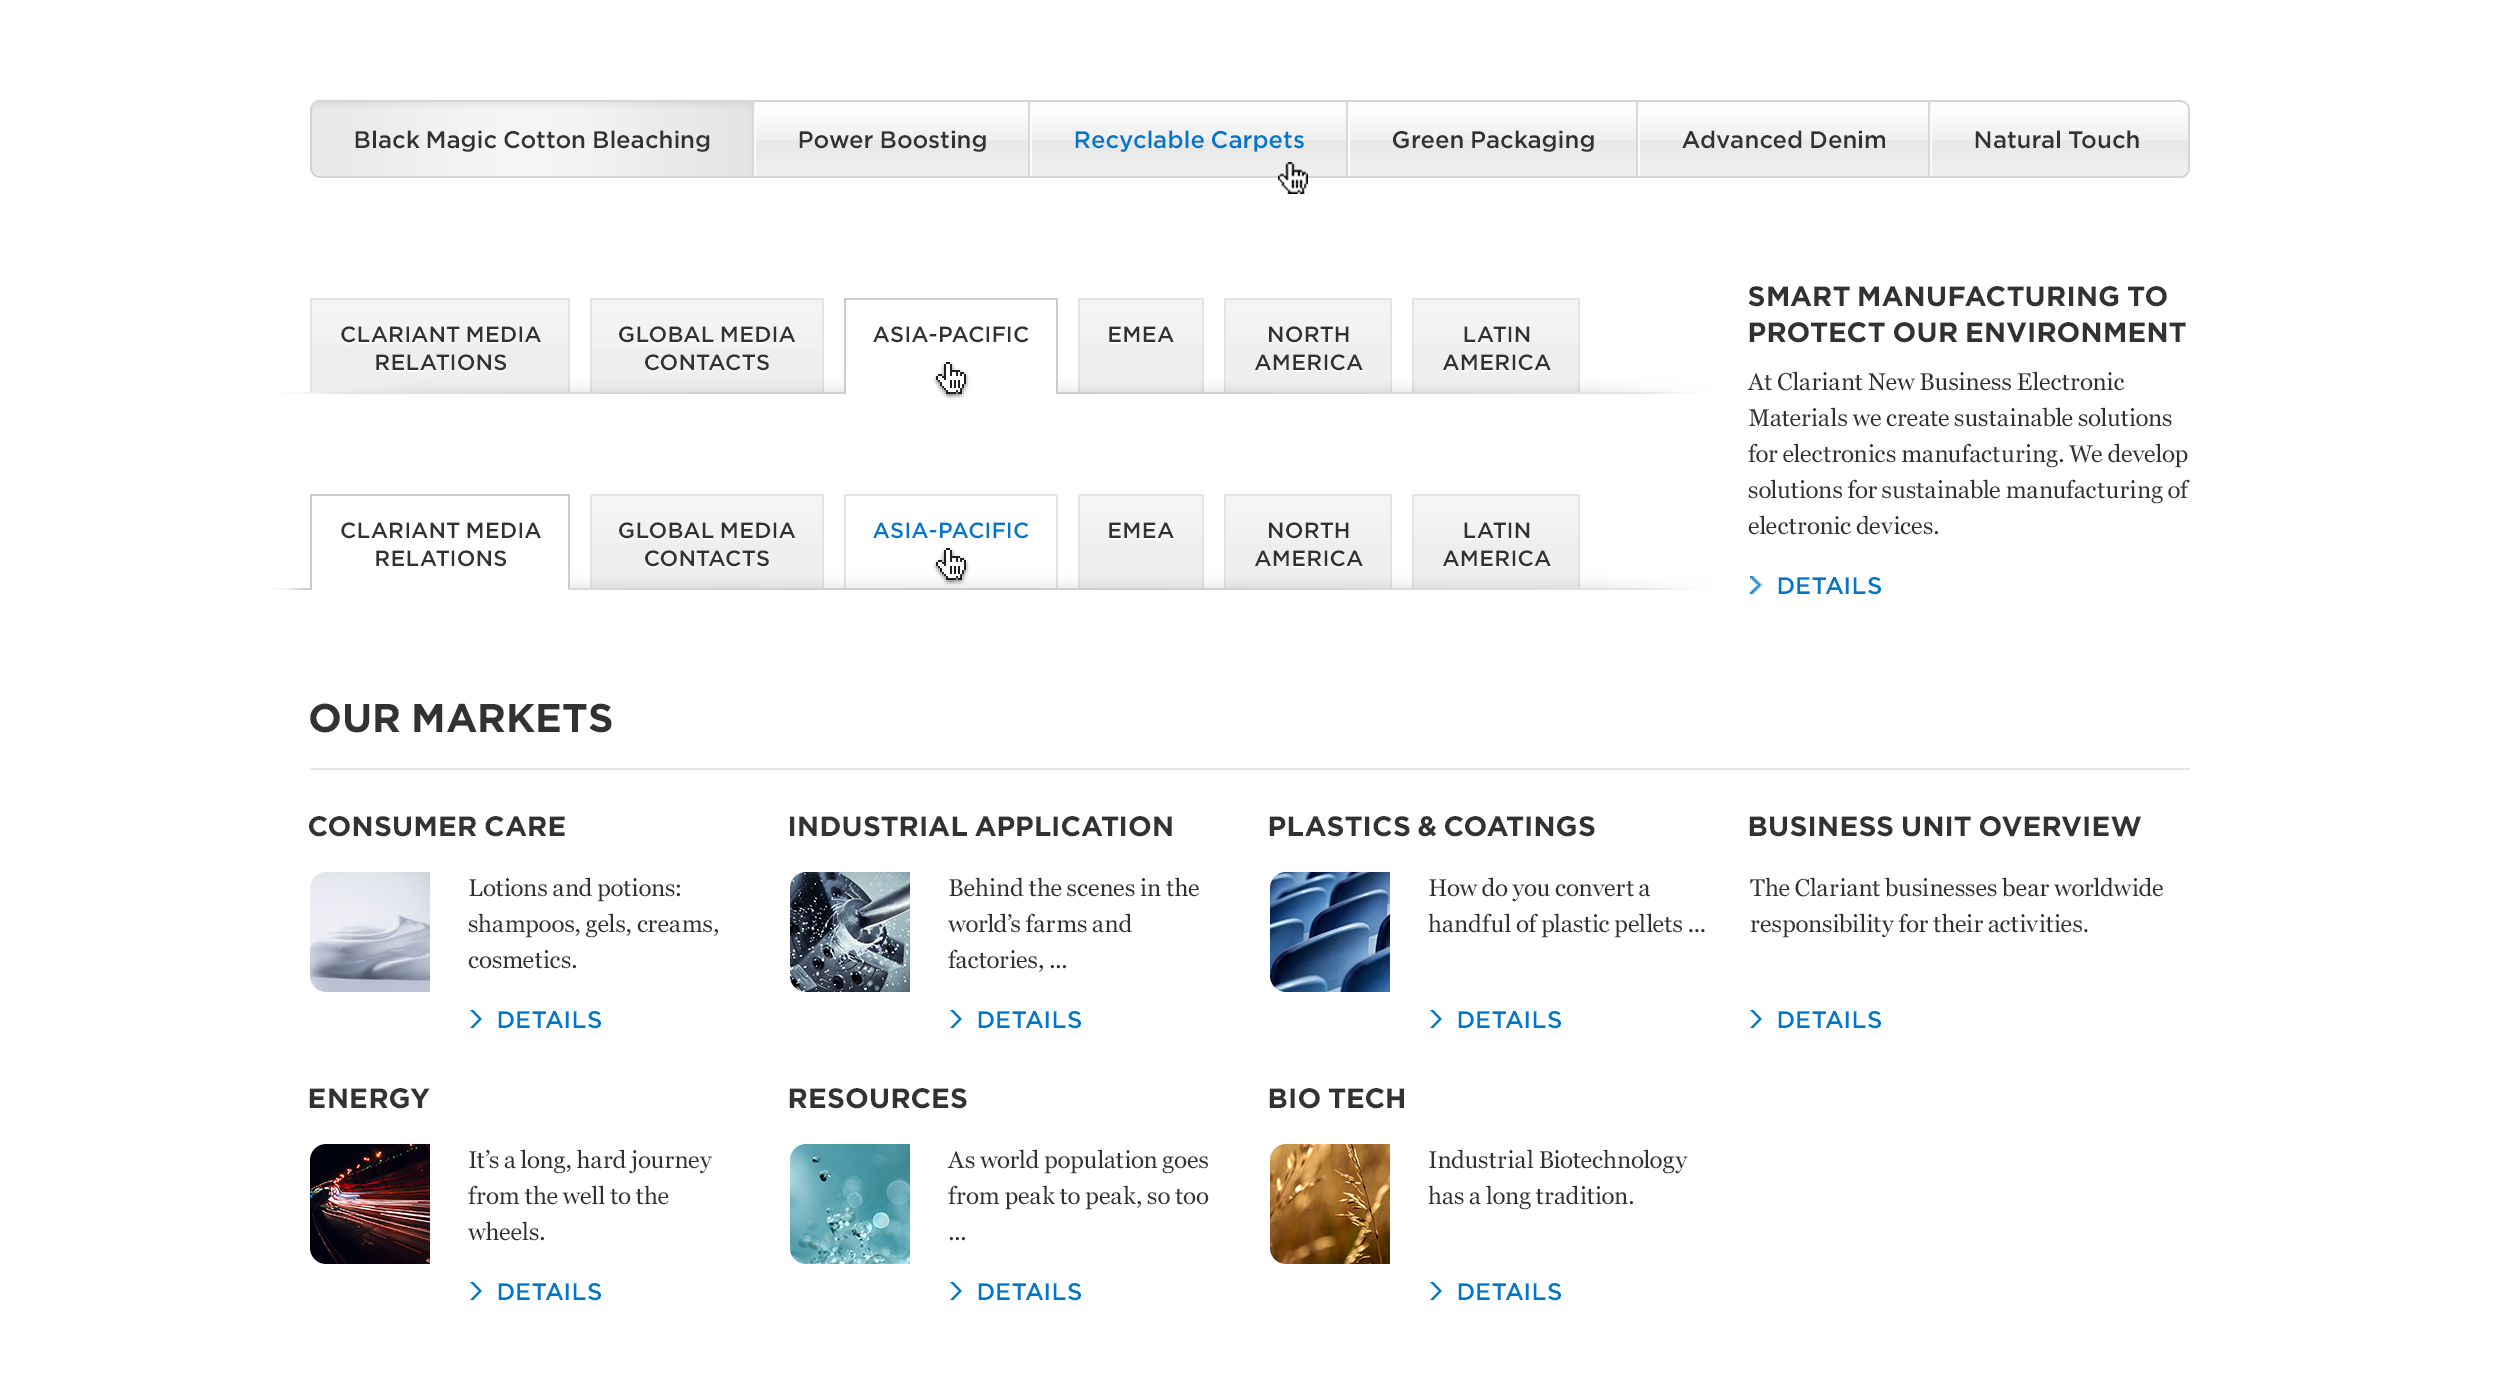
Task: Click the Resources water droplets thumbnail
Action: point(850,1204)
